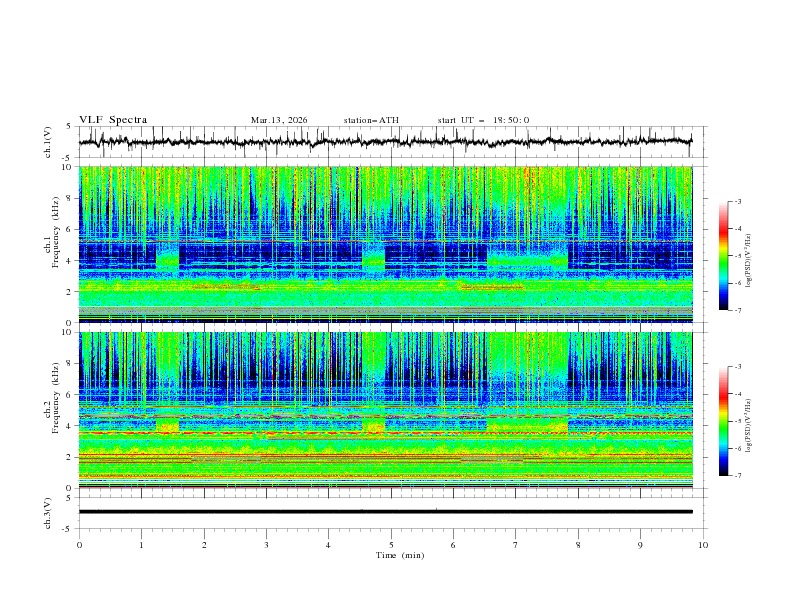Click time axis tick label "4"

click(328, 545)
